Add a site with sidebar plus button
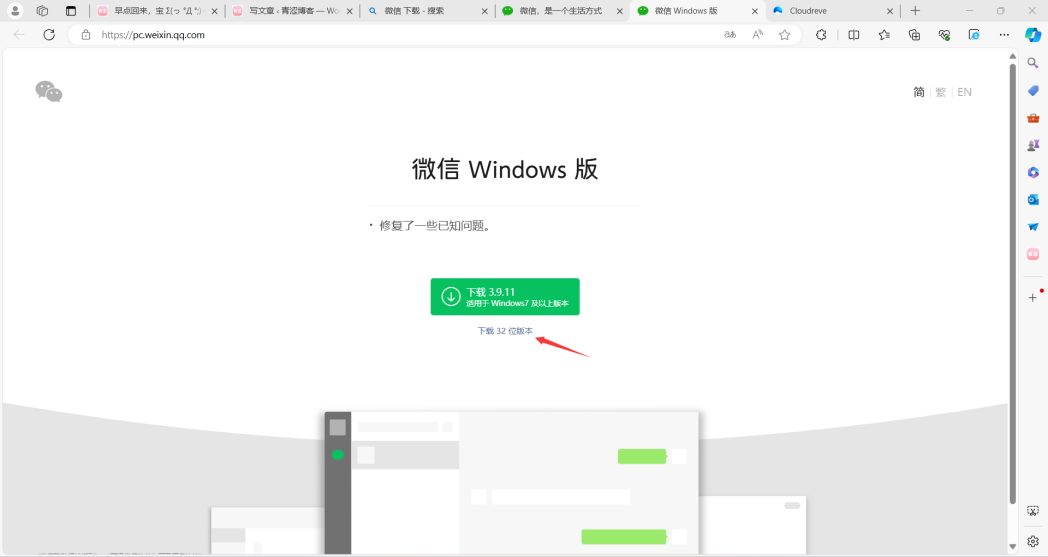Viewport: 1048px width, 557px height. (x=1033, y=298)
